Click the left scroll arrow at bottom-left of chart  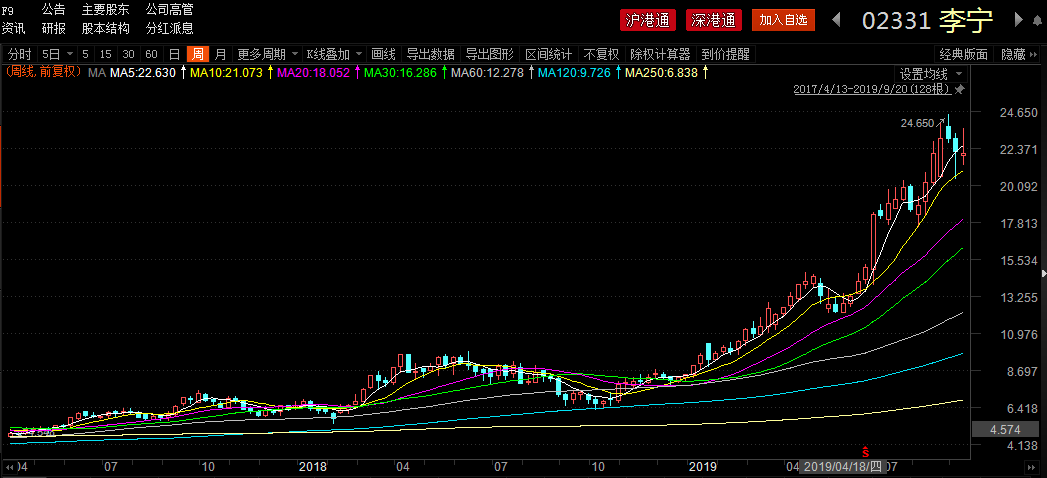[10, 466]
